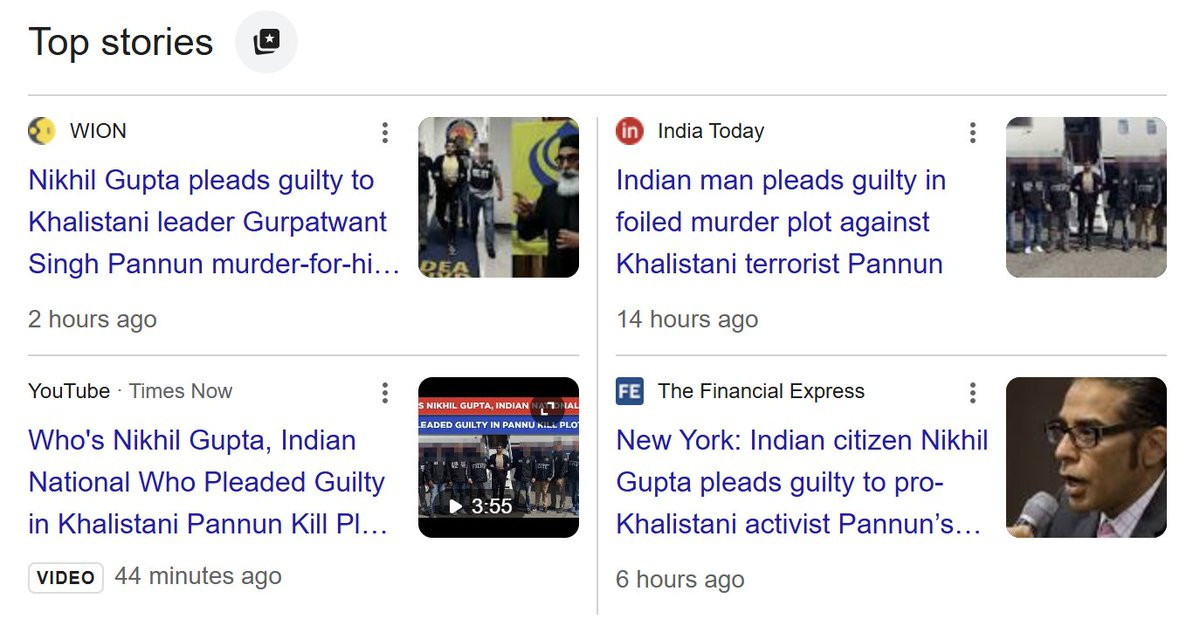This screenshot has width=1200, height=619.
Task: Open WION headline about Nikhil Gupta plea
Action: tap(208, 222)
